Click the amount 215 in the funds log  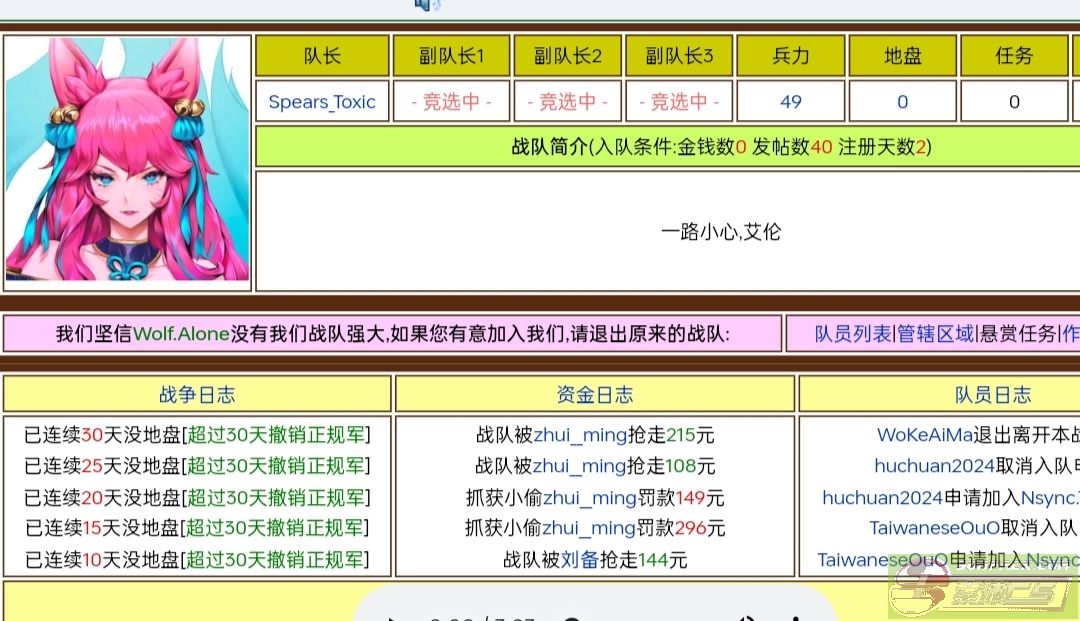(681, 435)
